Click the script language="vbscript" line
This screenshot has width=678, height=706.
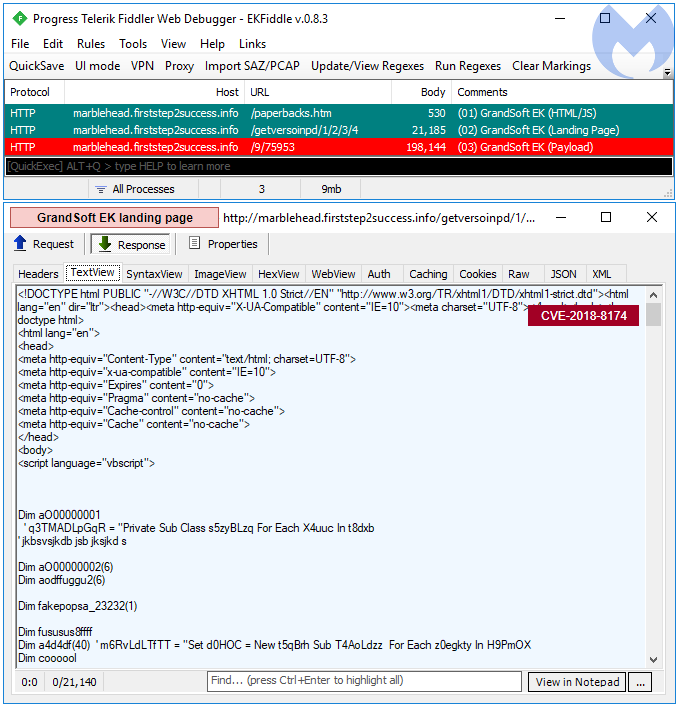[86, 463]
